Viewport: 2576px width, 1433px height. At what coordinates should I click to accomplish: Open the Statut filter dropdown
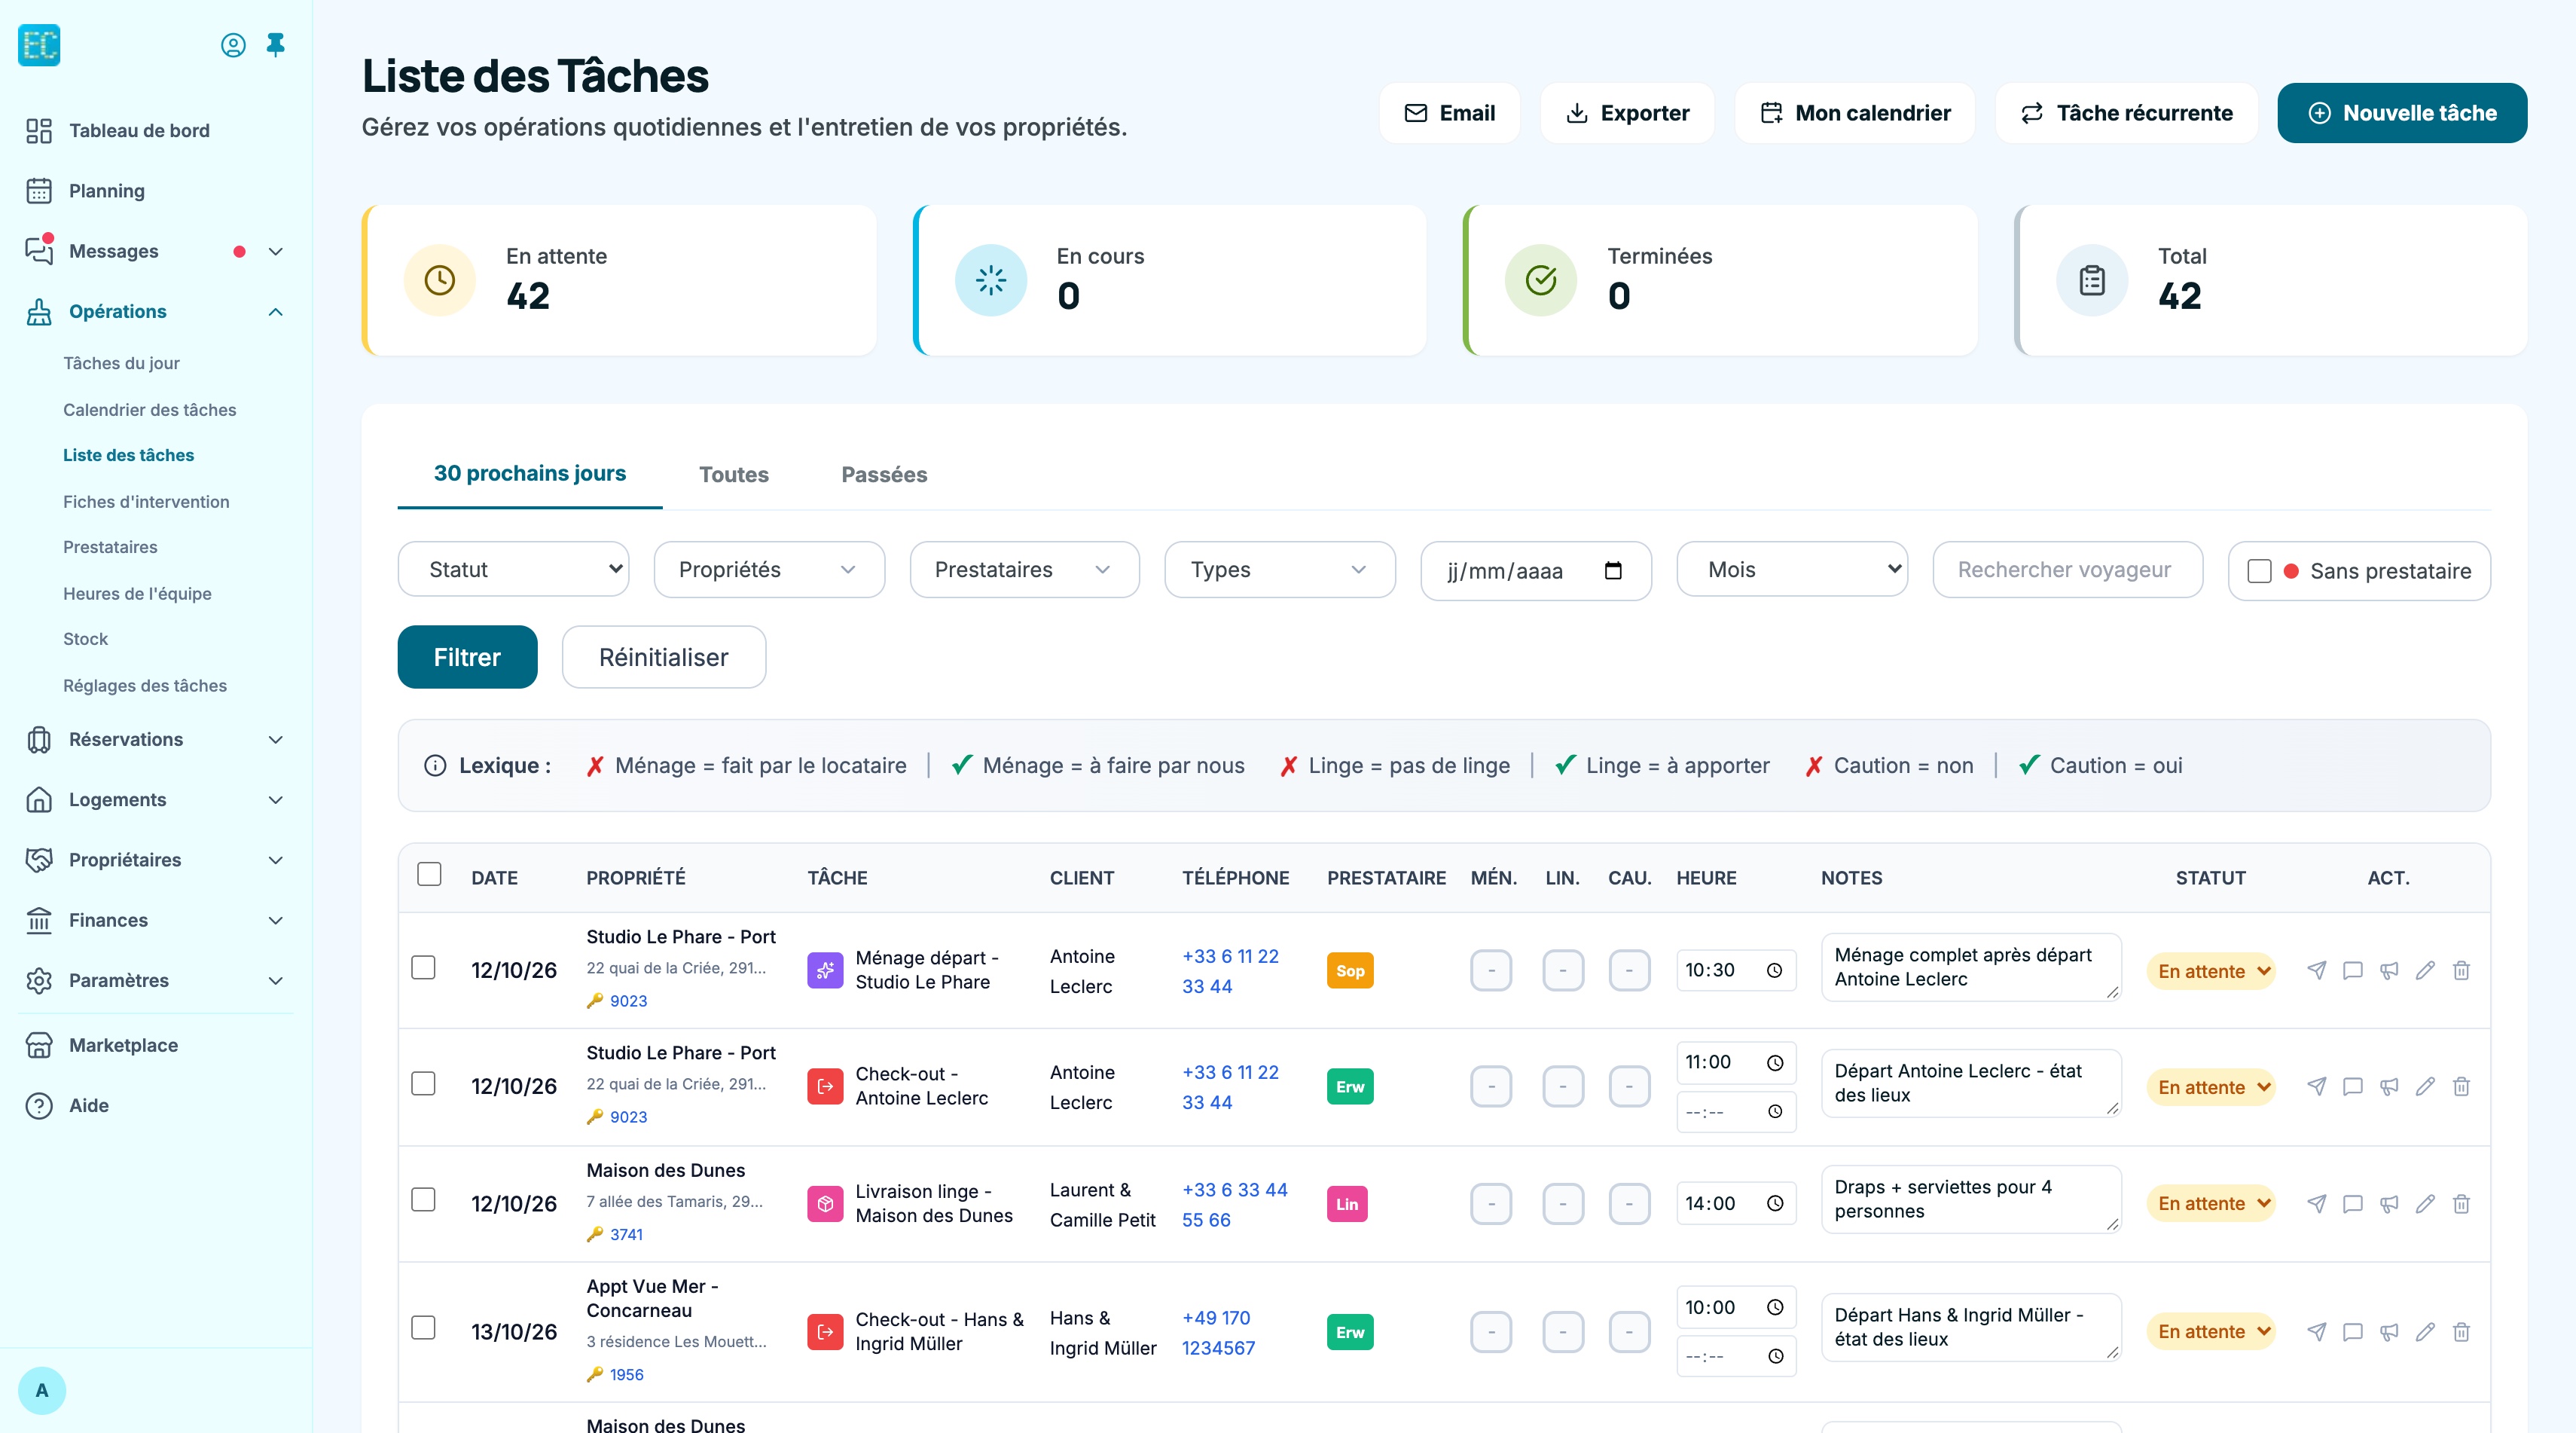513,569
